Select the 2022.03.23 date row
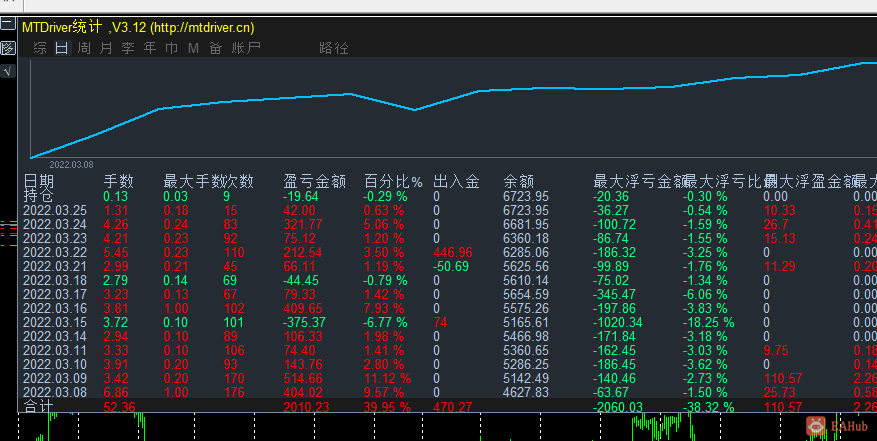The width and height of the screenshot is (877, 441). click(55, 238)
